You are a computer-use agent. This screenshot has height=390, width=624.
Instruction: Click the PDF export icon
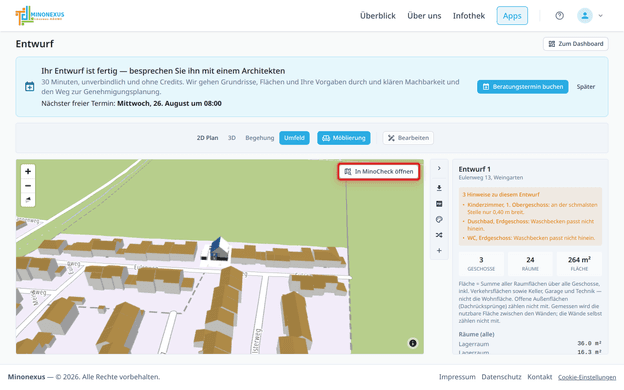coord(439,204)
